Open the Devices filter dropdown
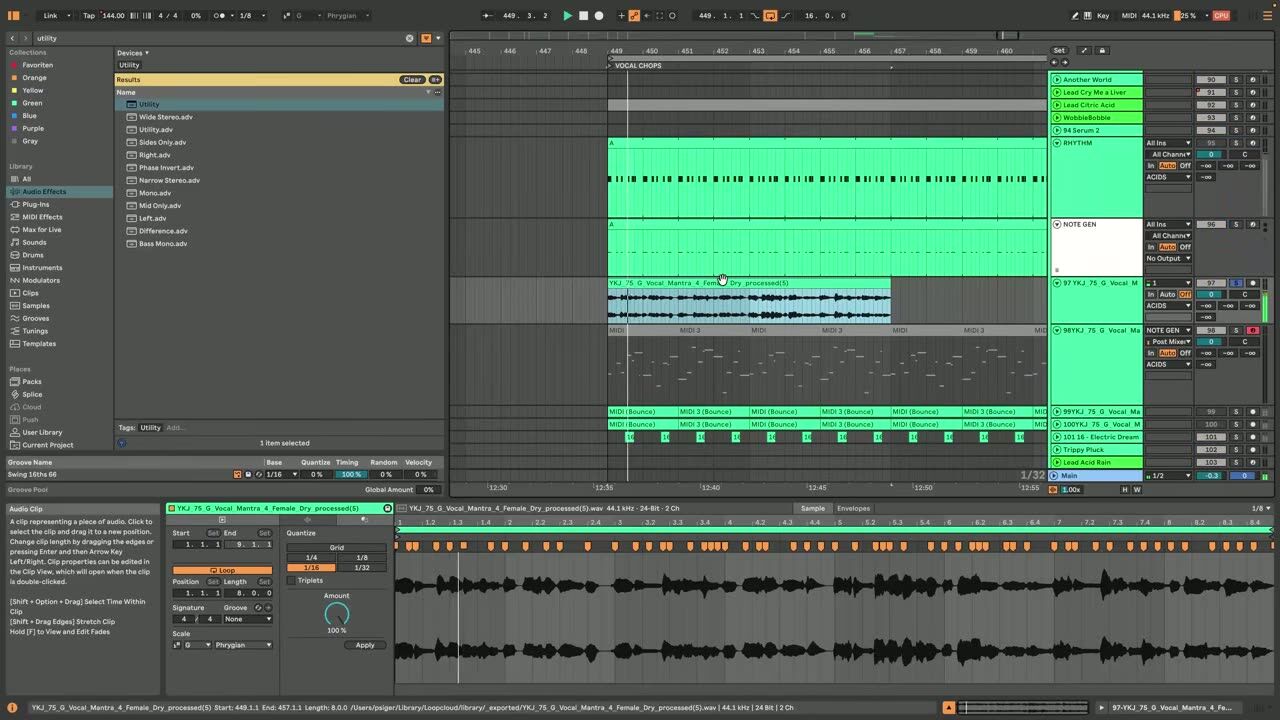Viewport: 1280px width, 720px height. point(132,53)
